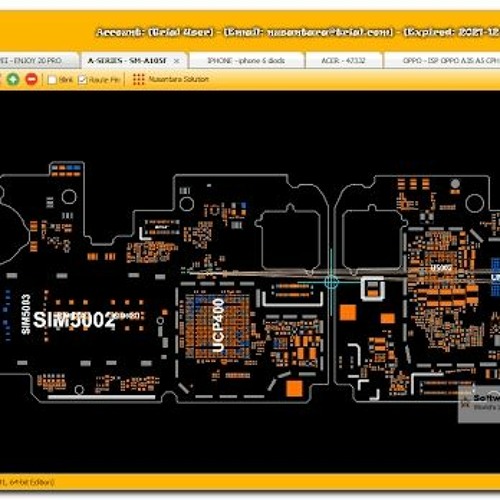
Task: Select the SIM5003 component
Action: click(26, 314)
